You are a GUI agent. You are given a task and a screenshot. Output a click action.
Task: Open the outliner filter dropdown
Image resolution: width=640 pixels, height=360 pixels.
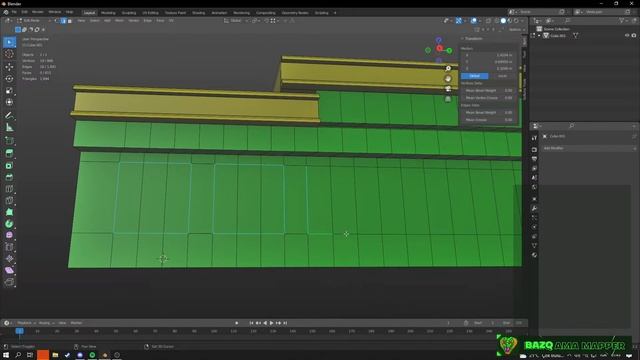pyautogui.click(x=623, y=20)
